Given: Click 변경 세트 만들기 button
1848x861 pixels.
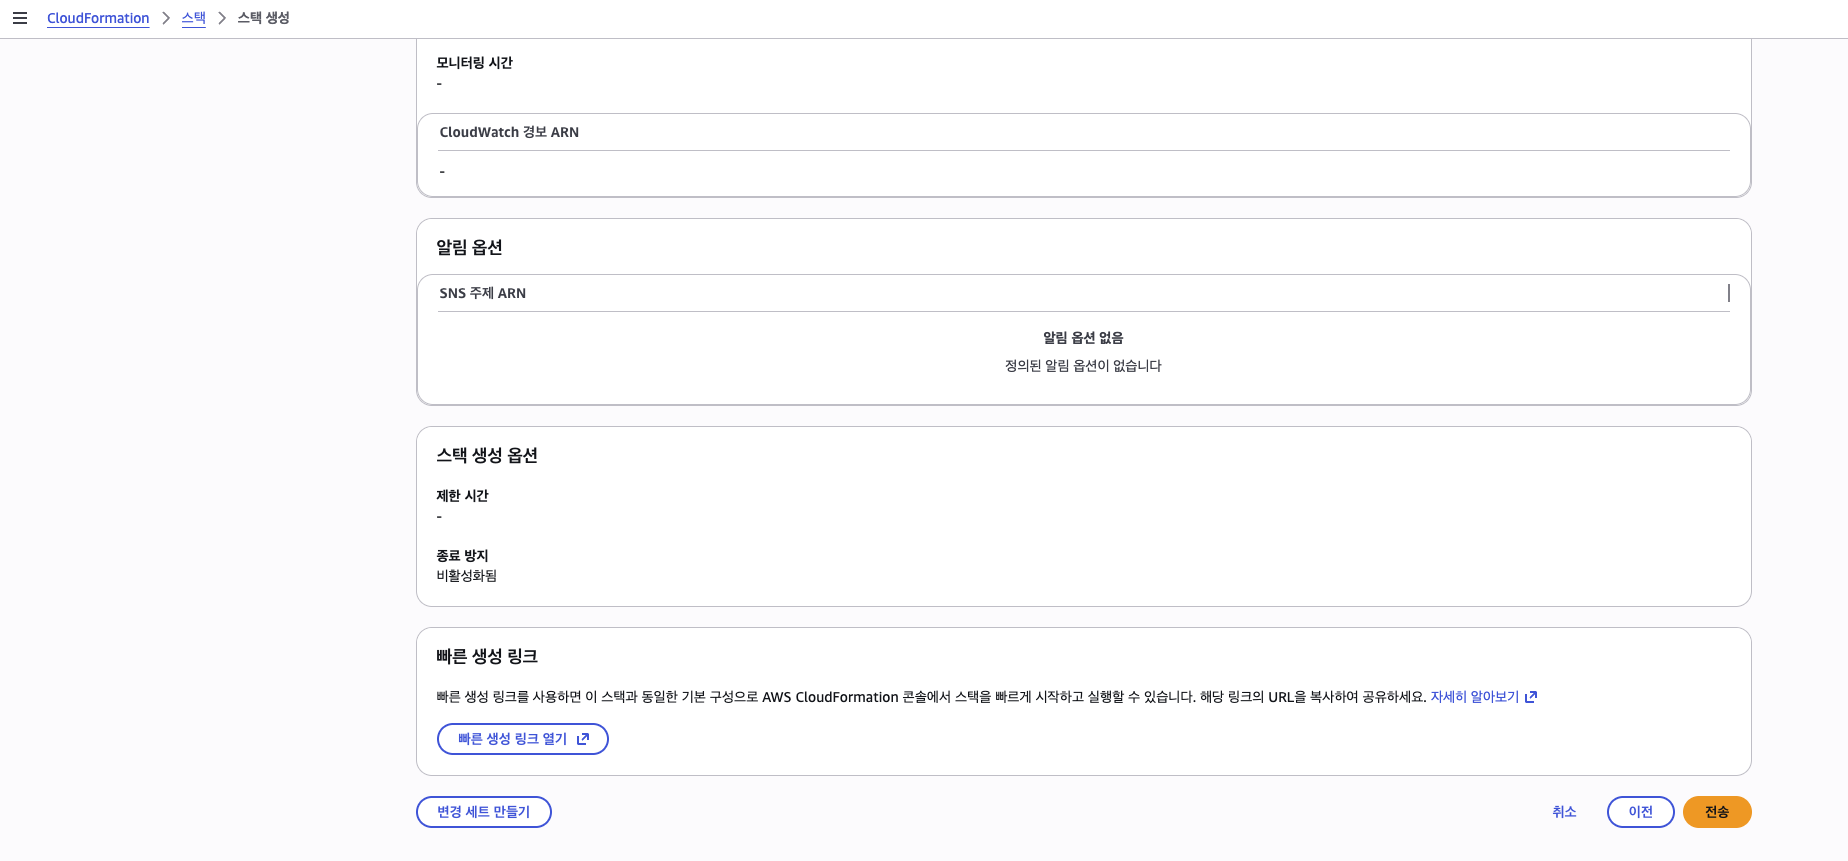Looking at the screenshot, I should [x=483, y=812].
